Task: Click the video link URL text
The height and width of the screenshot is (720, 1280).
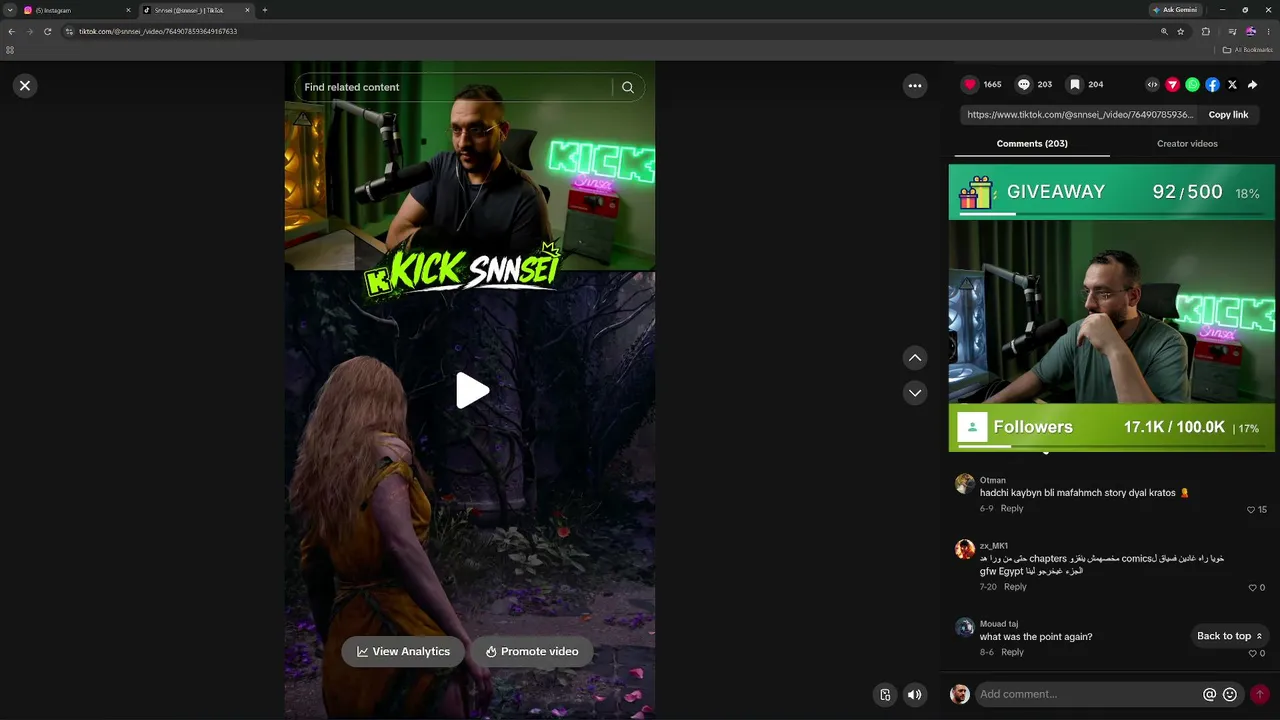Action: [x=1080, y=115]
